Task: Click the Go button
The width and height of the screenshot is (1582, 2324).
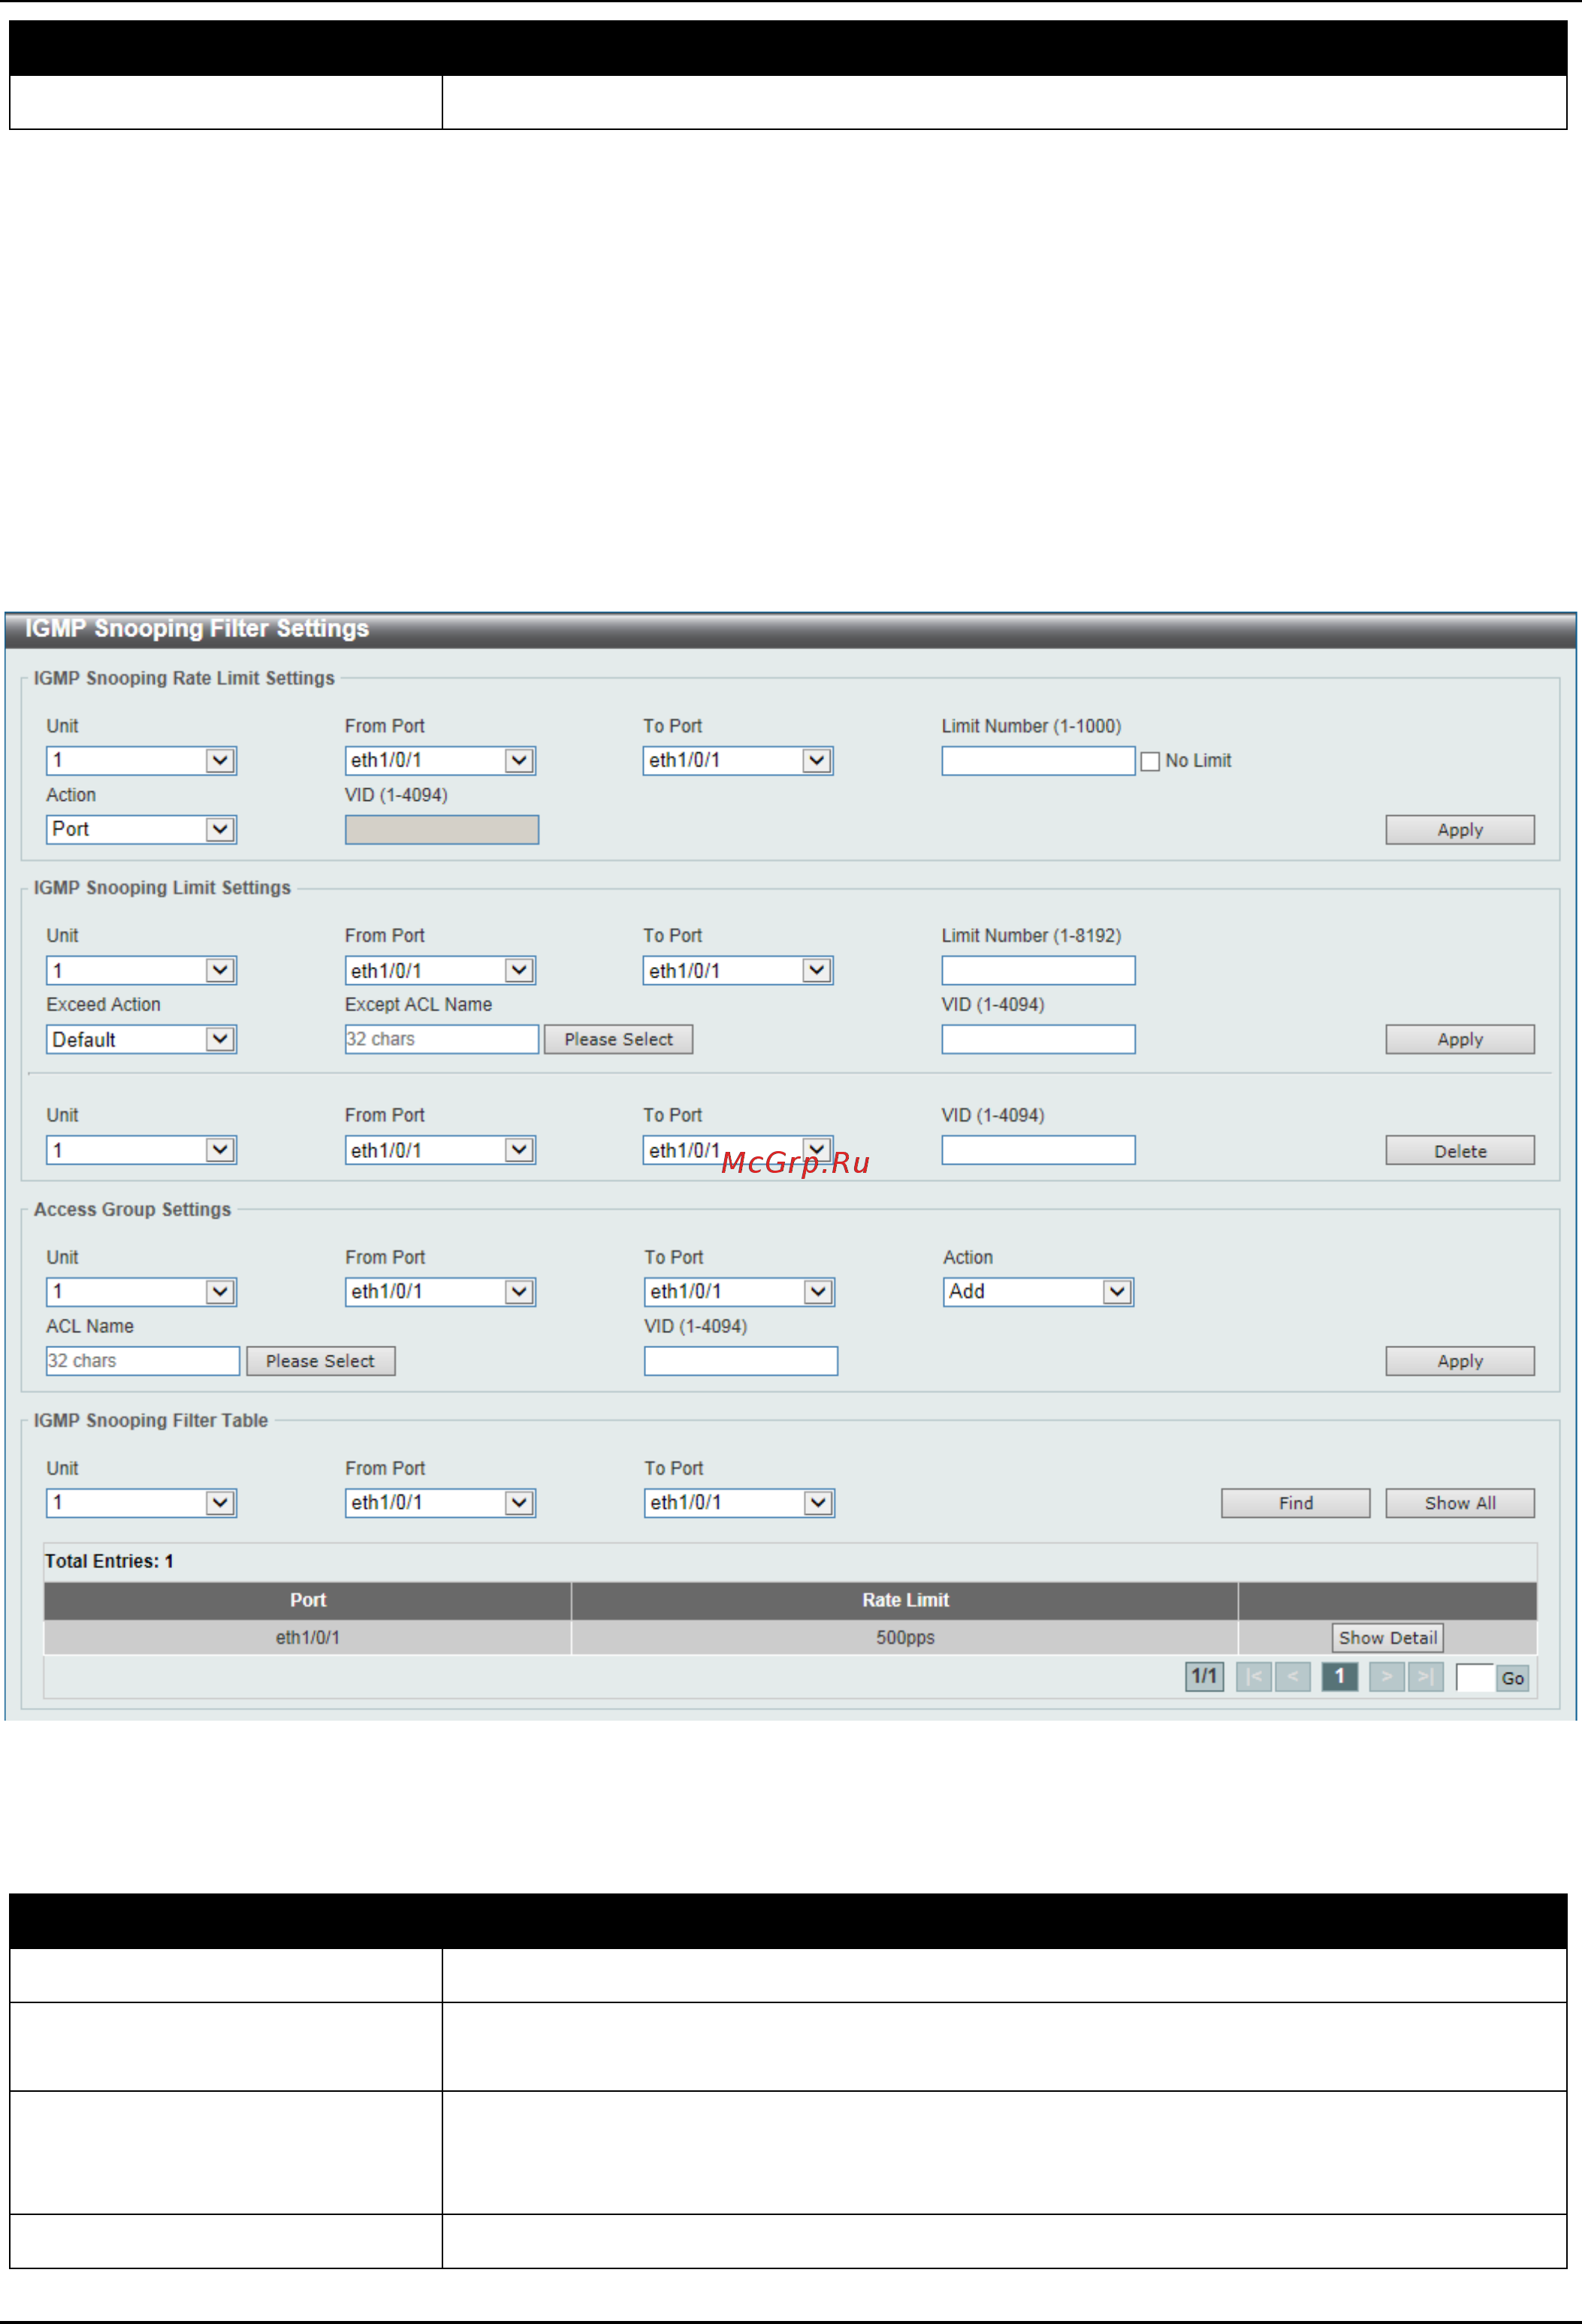Action: pyautogui.click(x=1513, y=1678)
